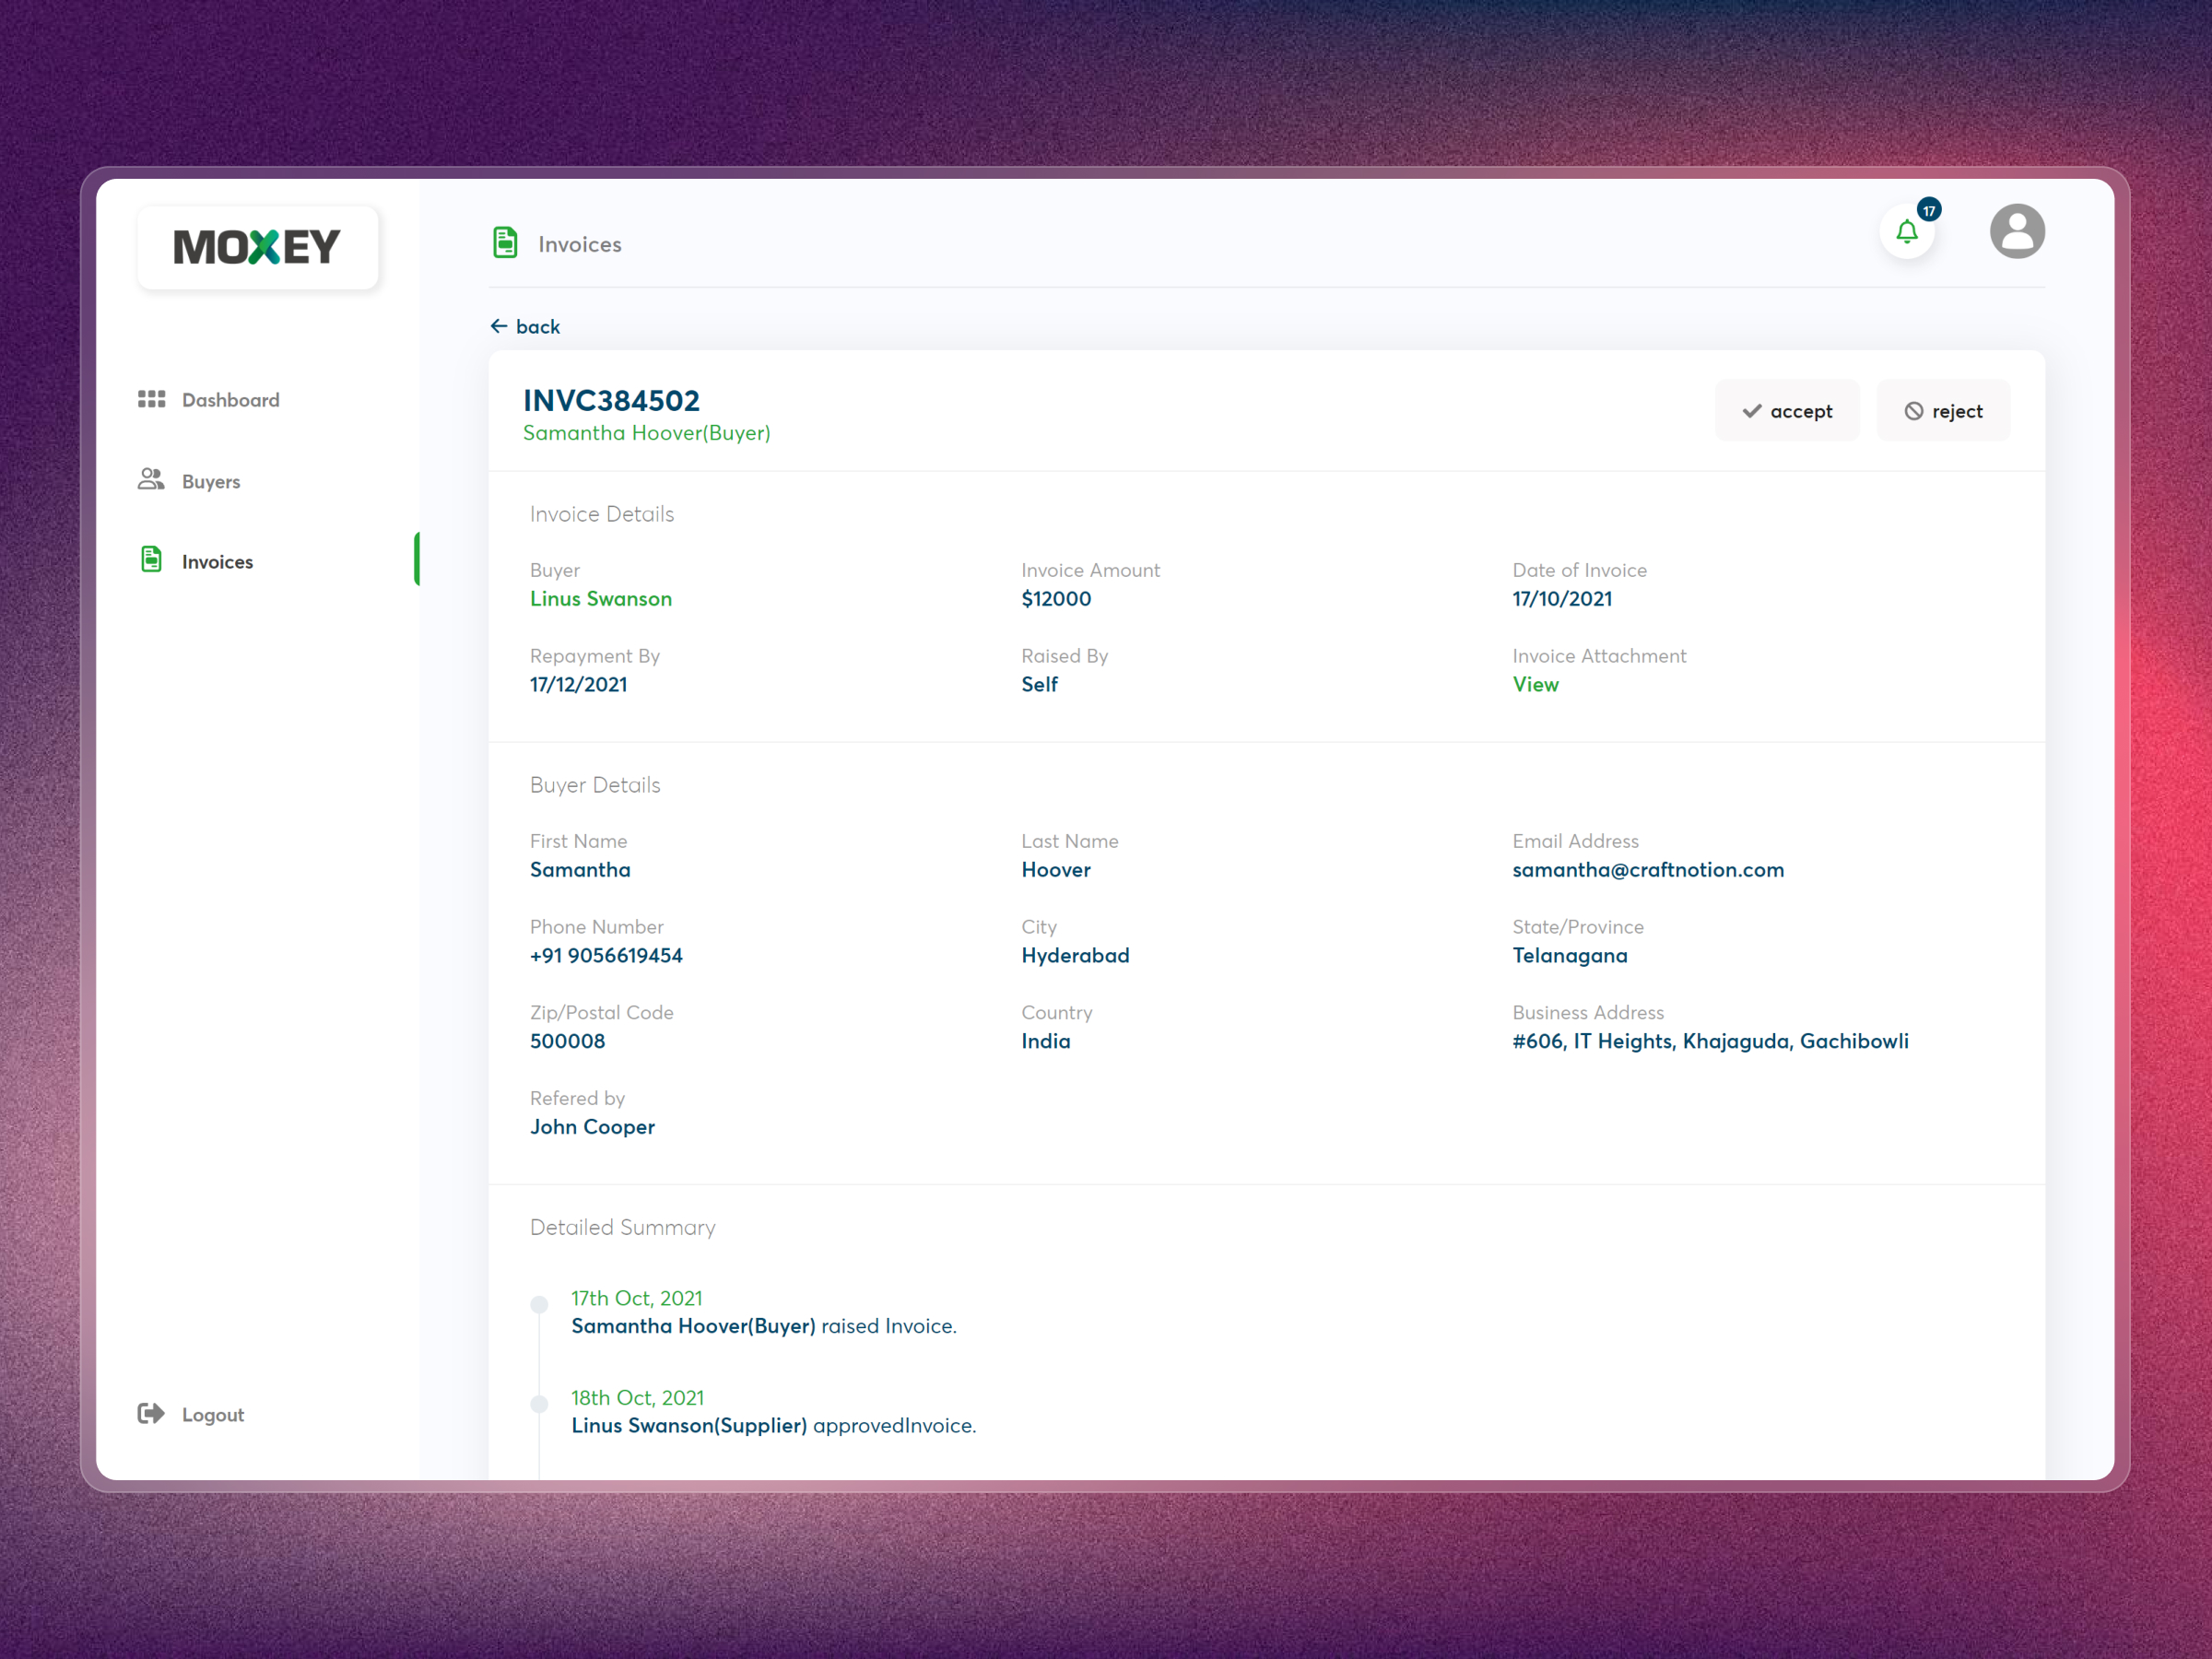View the invoice attachment

(x=1535, y=684)
